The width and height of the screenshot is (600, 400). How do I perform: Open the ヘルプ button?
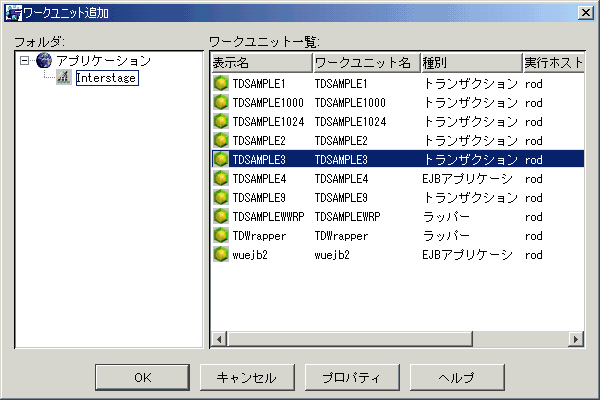tap(457, 377)
